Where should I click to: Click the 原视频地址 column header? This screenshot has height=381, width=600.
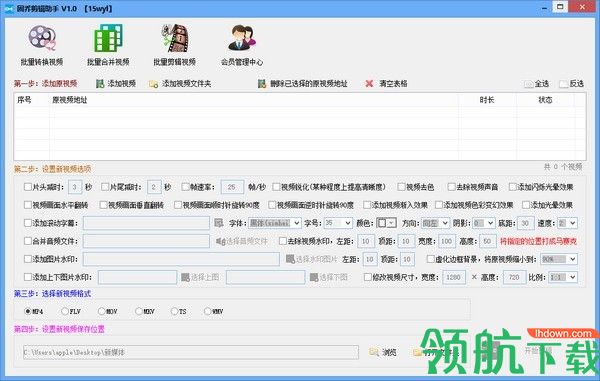(254, 100)
